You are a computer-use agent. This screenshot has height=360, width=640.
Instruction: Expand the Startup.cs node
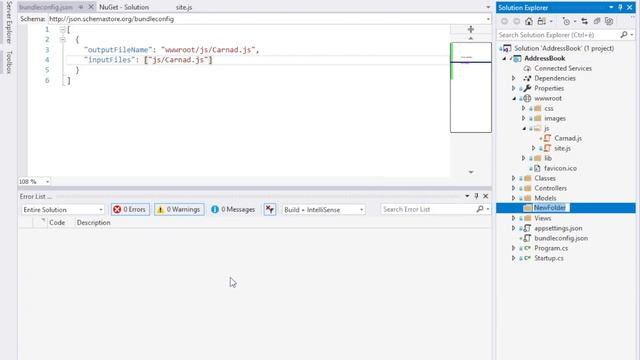click(514, 258)
